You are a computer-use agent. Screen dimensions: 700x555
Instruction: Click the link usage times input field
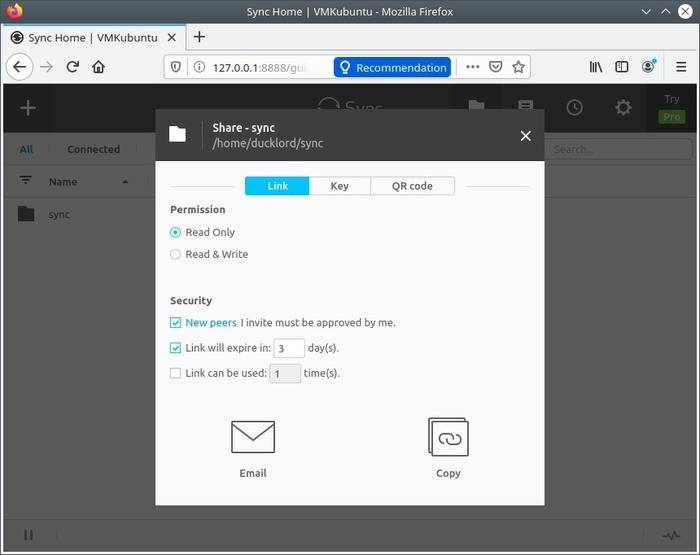(285, 373)
